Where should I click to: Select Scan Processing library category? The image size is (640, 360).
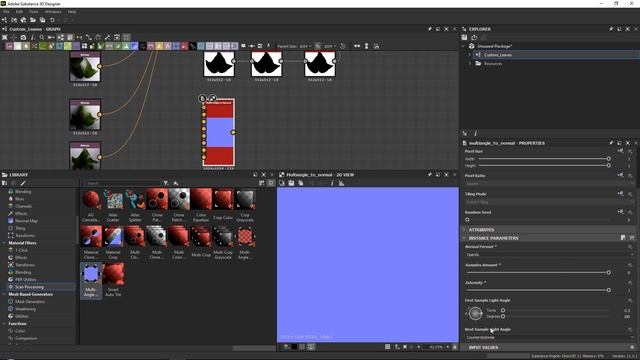click(29, 287)
